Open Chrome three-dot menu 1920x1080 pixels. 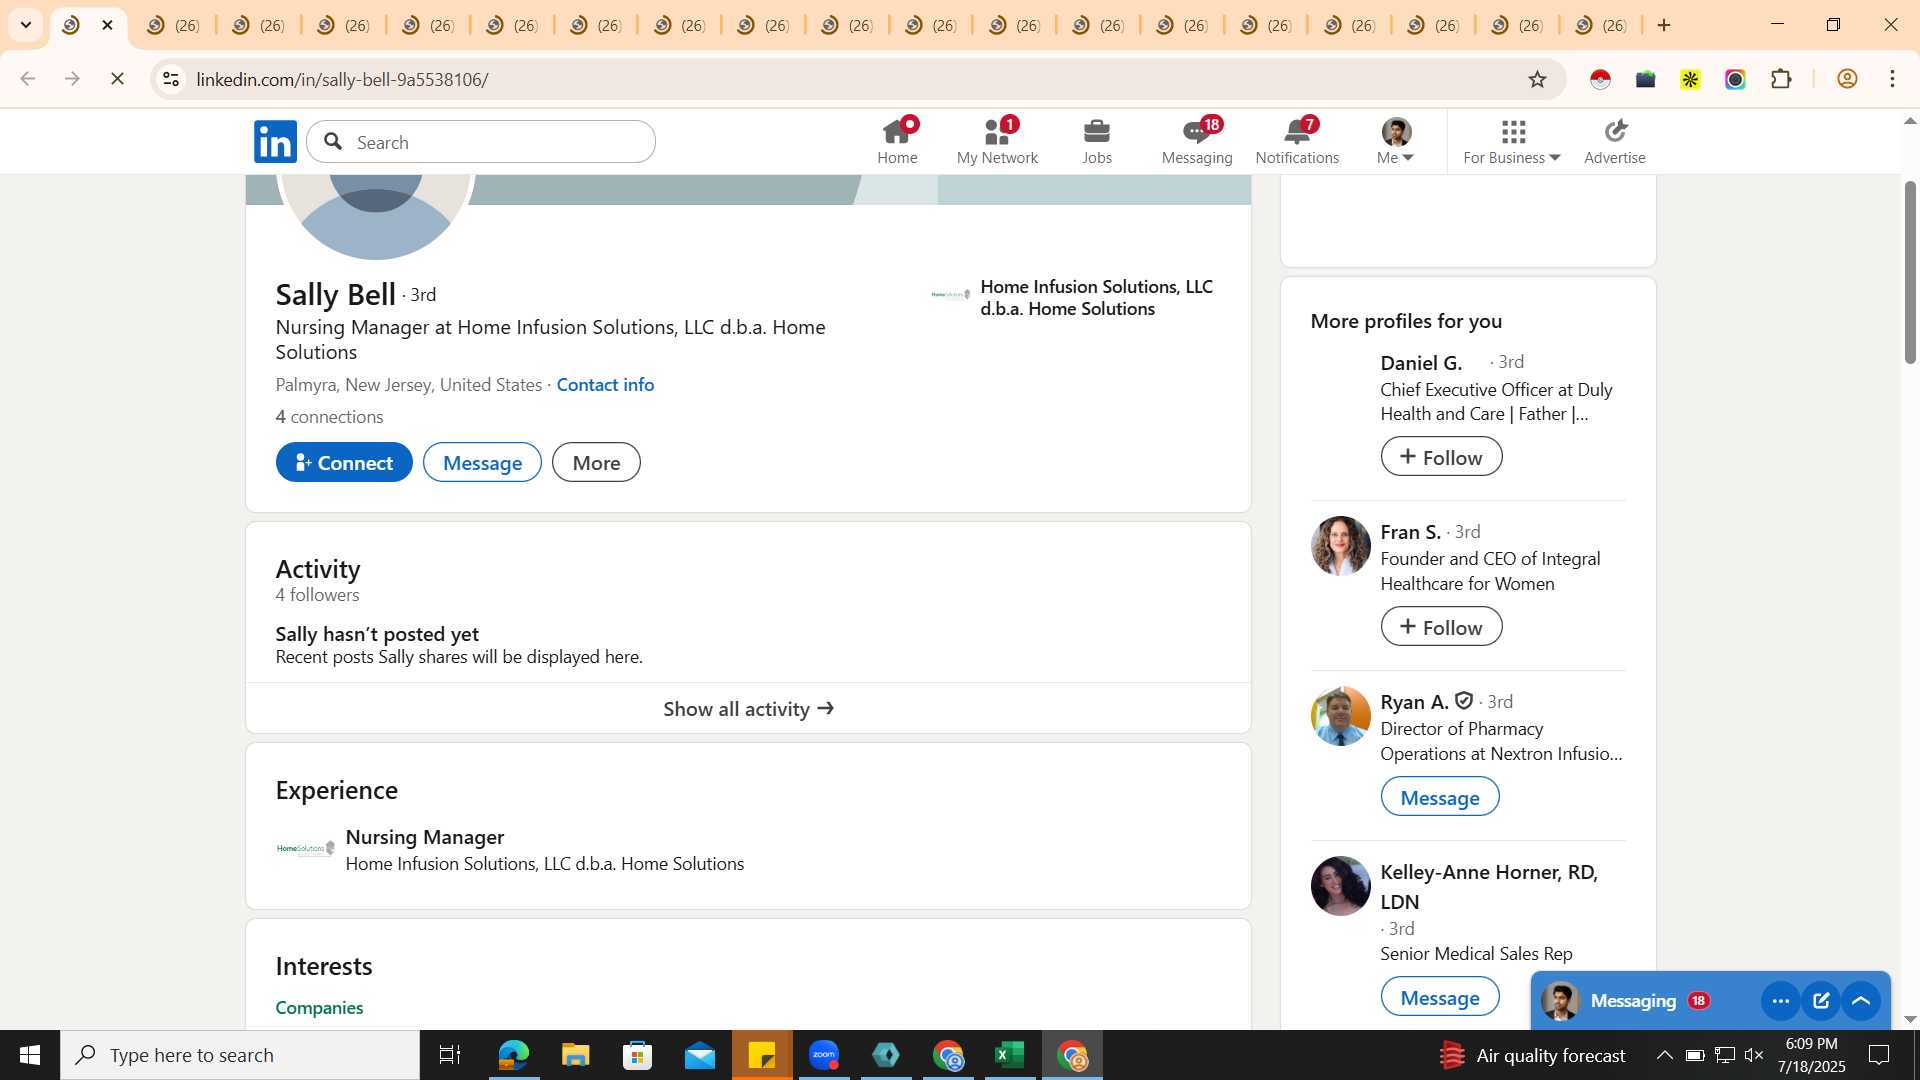coord(1892,79)
